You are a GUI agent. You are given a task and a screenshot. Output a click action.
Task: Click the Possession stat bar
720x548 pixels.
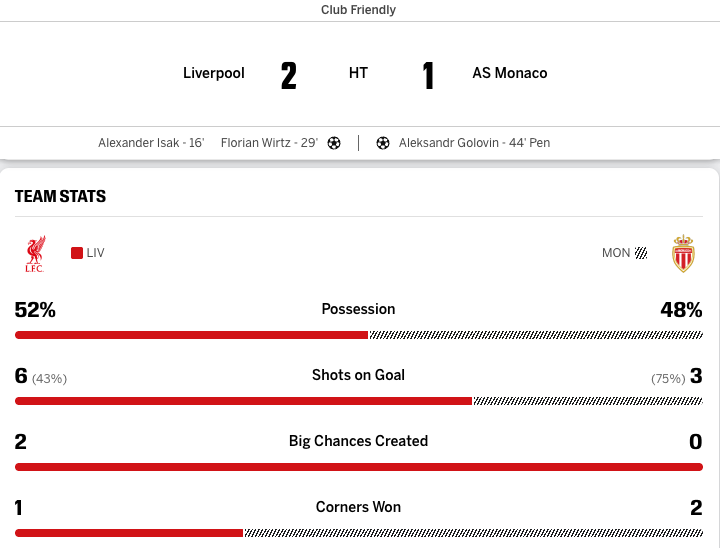(x=359, y=335)
